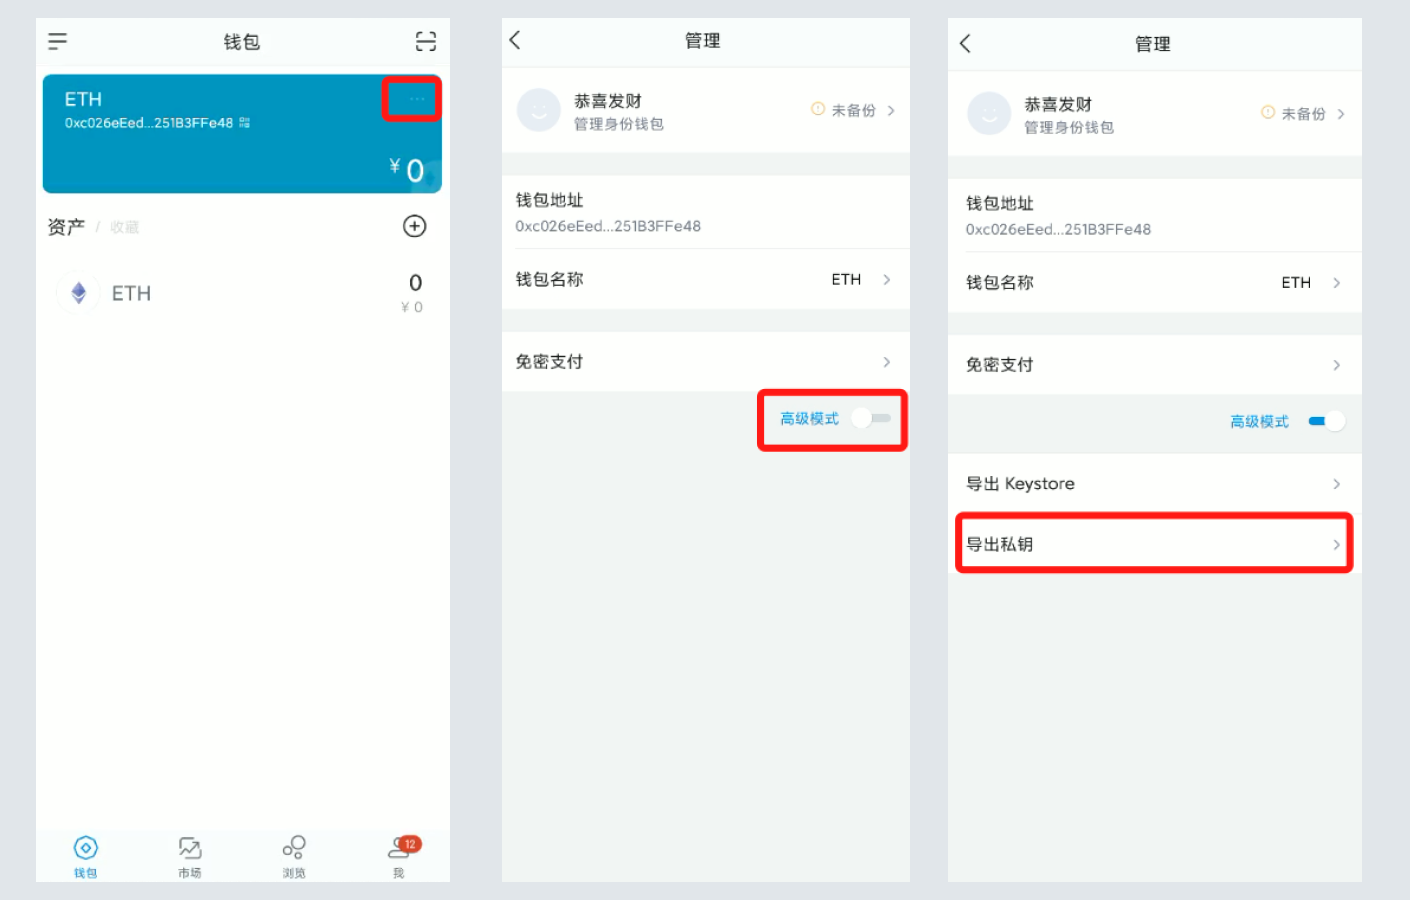Viewport: 1410px width, 900px height.
Task: Tap 钱包名称 label in right screen
Action: tap(999, 282)
